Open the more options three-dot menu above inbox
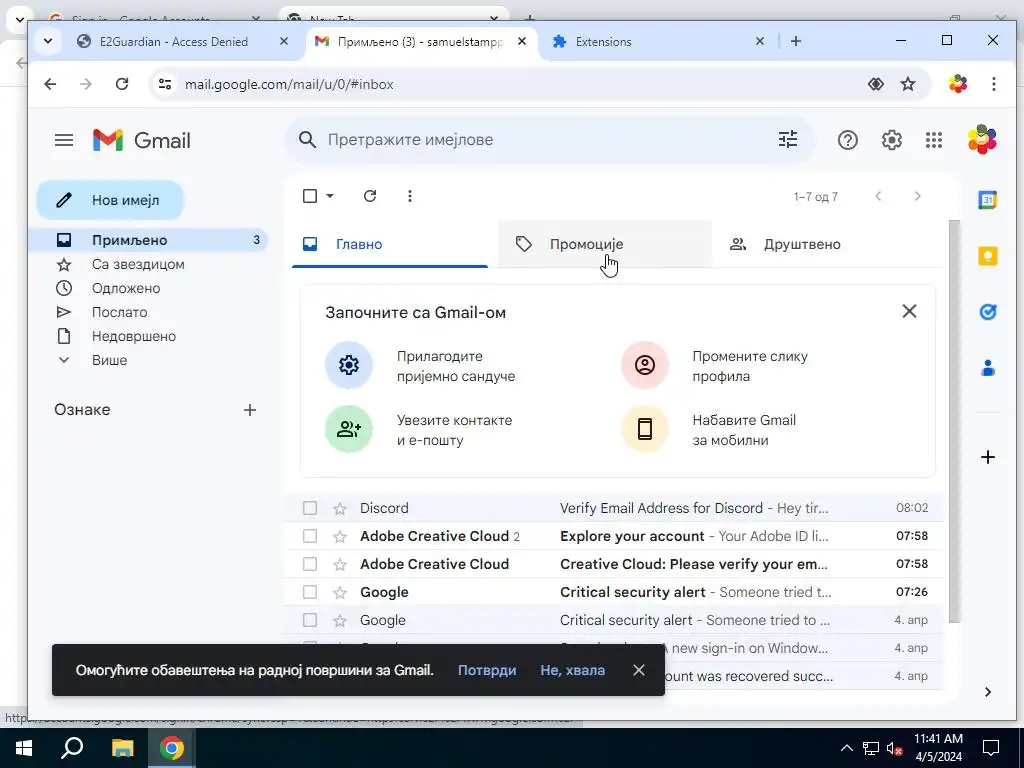 click(x=409, y=196)
